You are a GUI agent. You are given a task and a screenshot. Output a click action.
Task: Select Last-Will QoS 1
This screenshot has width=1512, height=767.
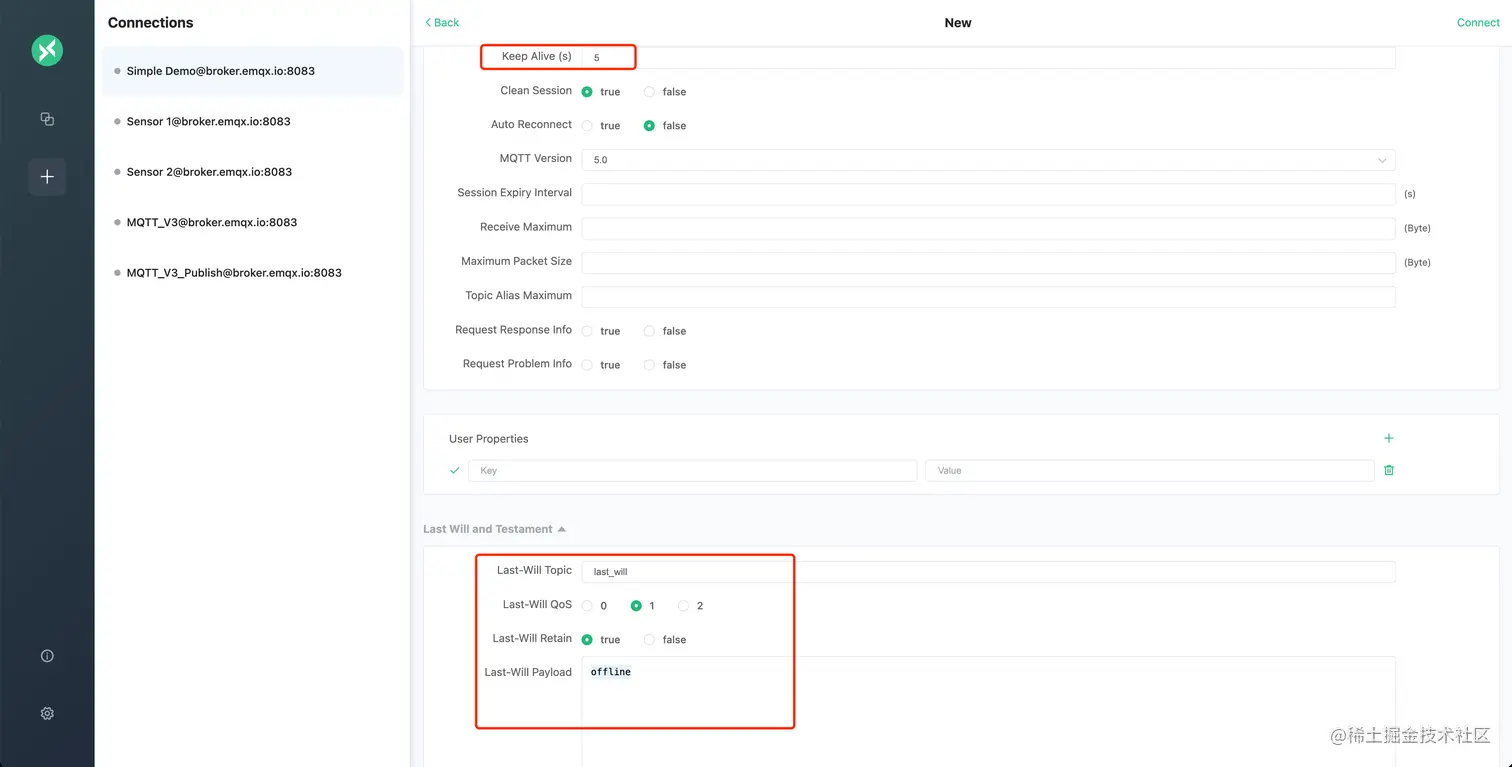coord(636,606)
